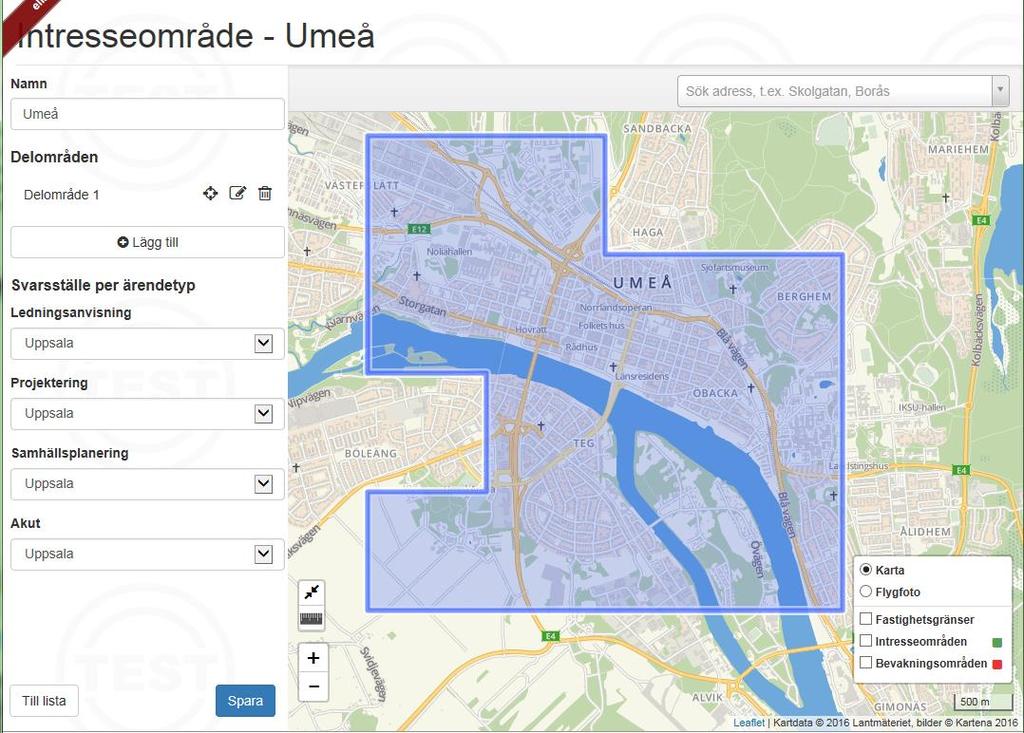Enable the Fastighetsgränser layer checkbox

[x=866, y=619]
